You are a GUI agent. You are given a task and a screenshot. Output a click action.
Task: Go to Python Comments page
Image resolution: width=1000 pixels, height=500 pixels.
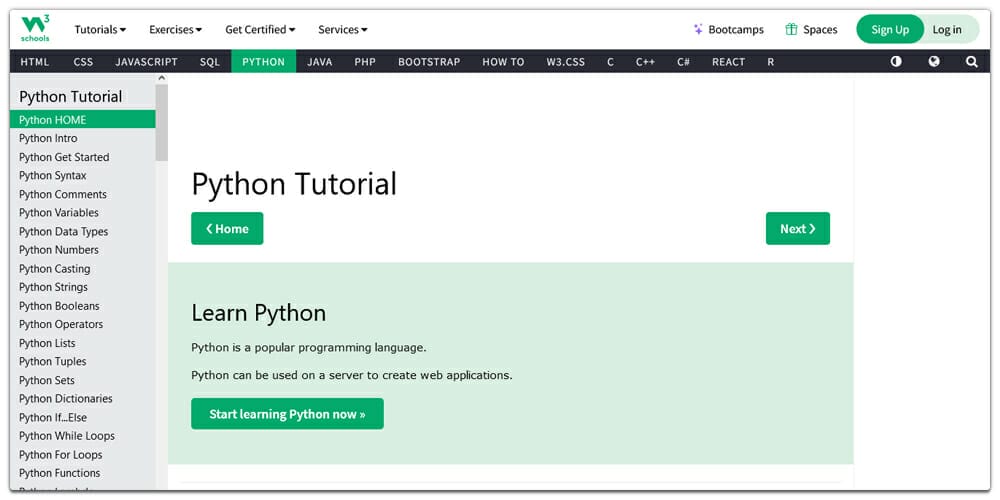82,195
